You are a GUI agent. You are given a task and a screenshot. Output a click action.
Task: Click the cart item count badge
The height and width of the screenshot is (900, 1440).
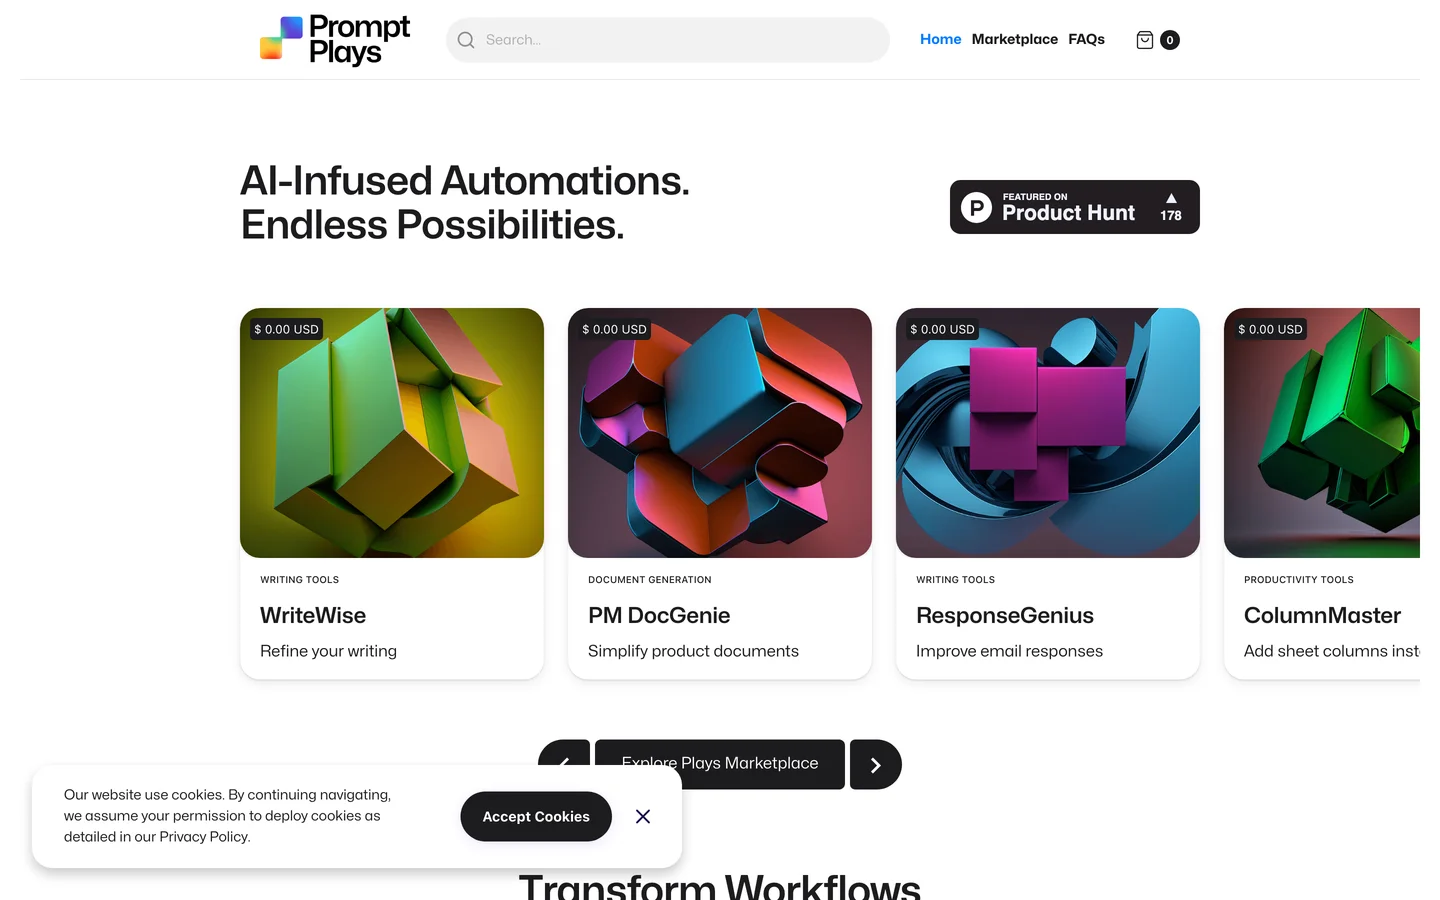(1169, 40)
